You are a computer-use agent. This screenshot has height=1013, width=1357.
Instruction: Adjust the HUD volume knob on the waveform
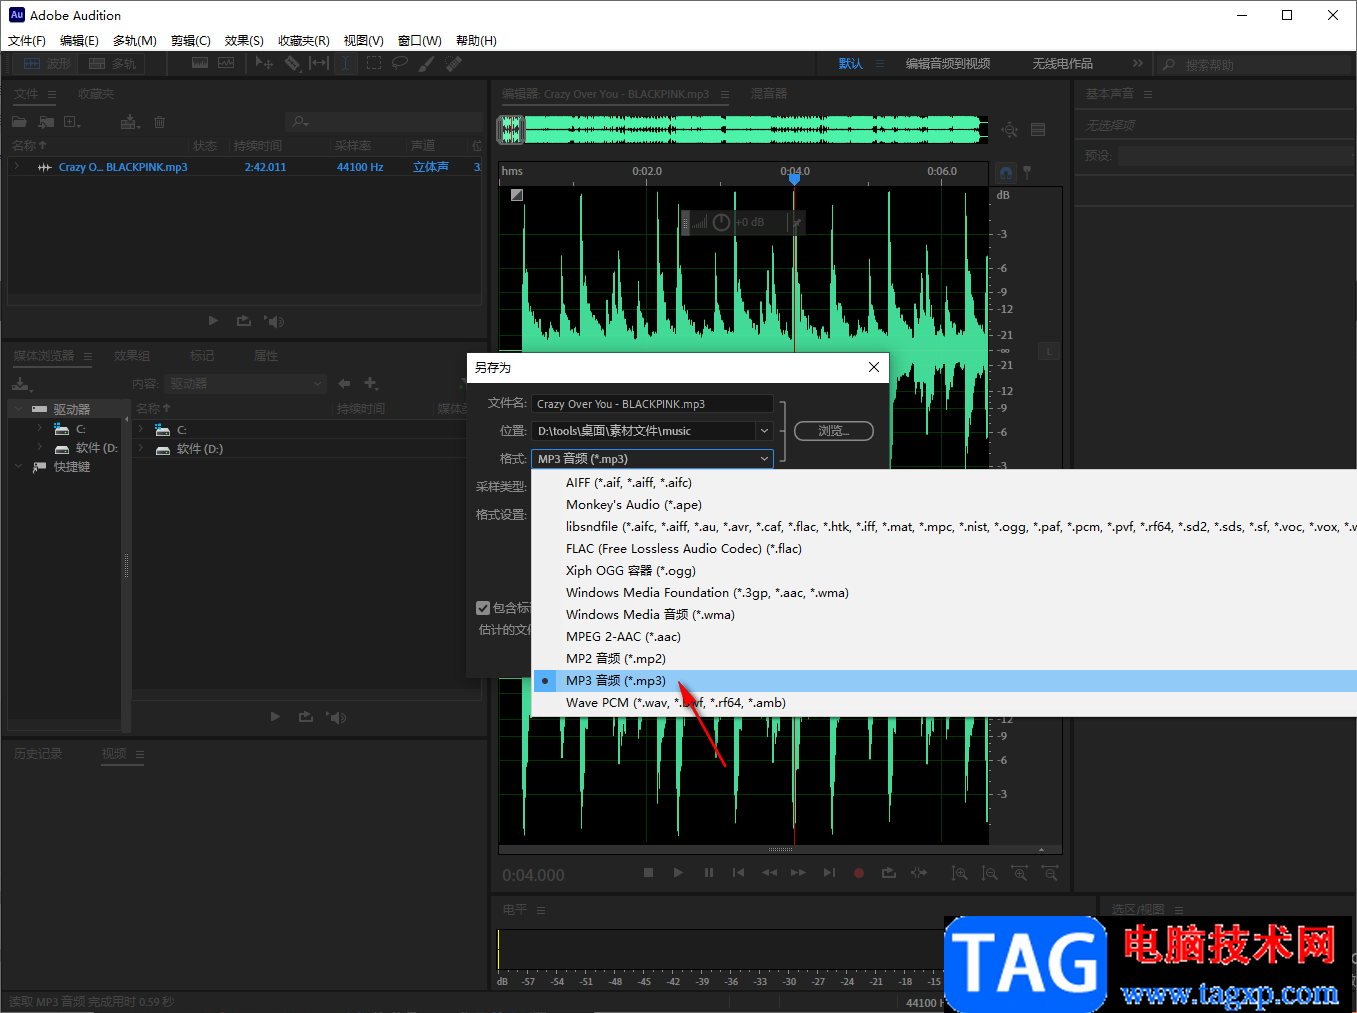pos(721,222)
